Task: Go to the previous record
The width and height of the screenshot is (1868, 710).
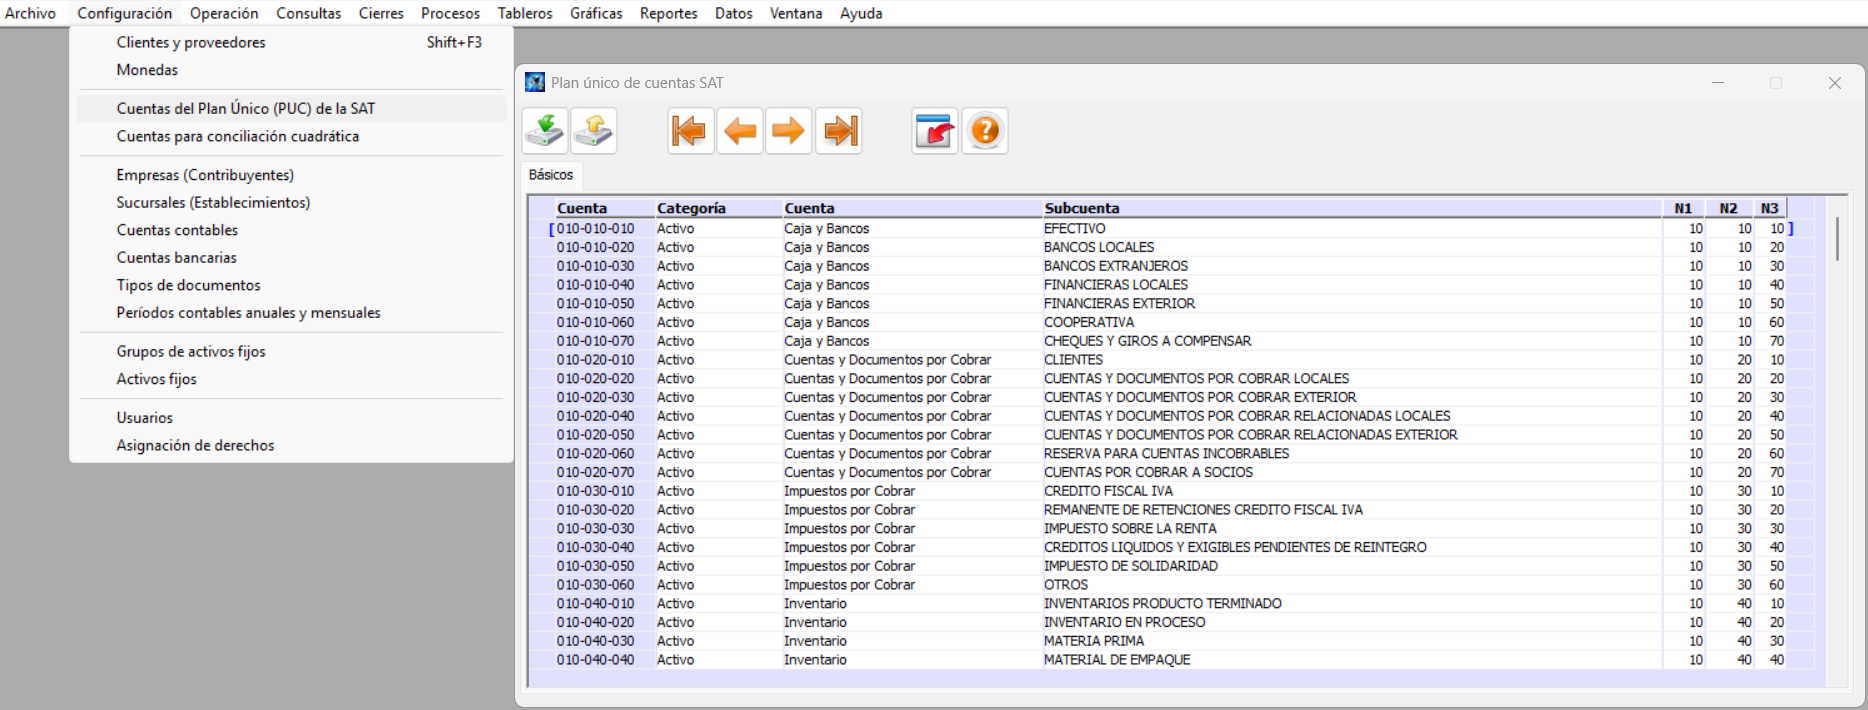Action: point(740,131)
